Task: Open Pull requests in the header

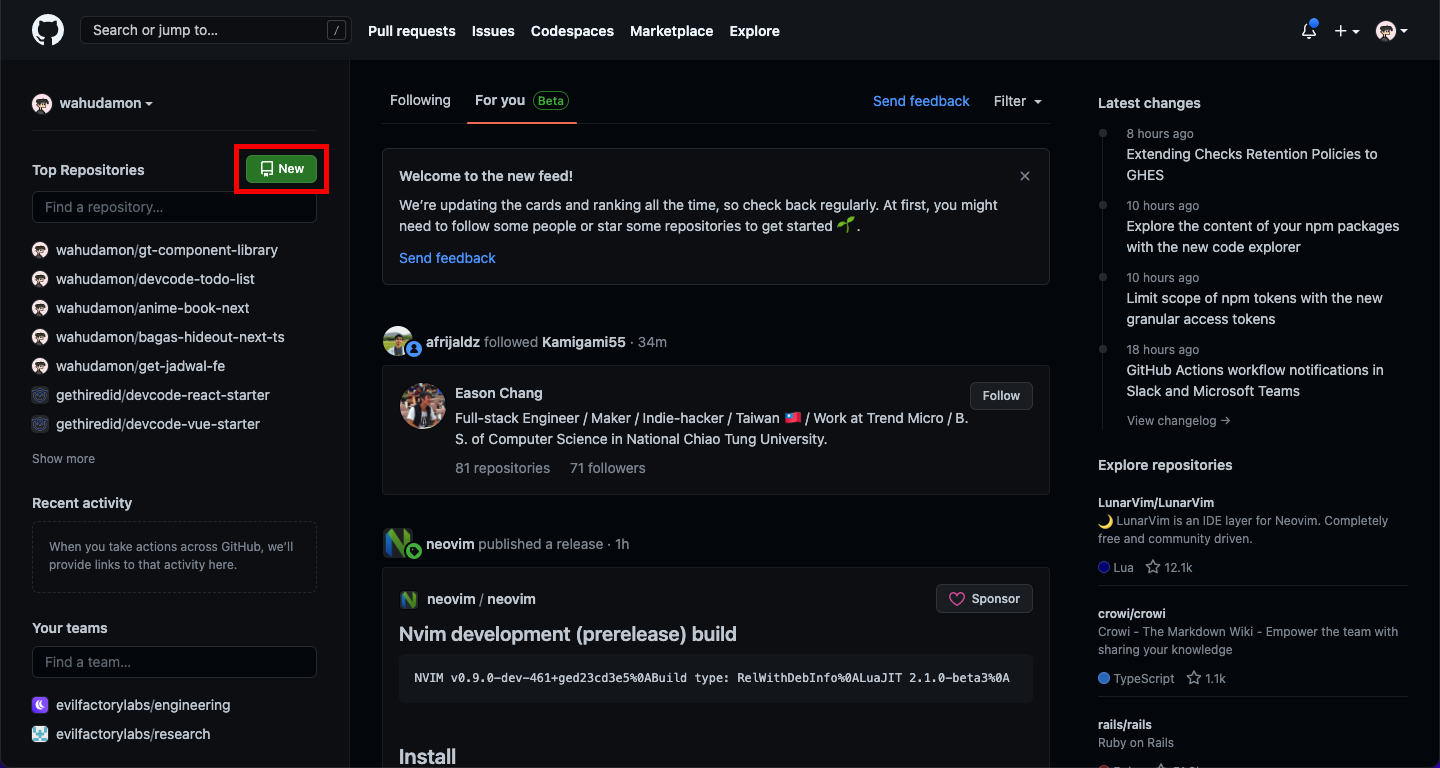Action: (412, 31)
